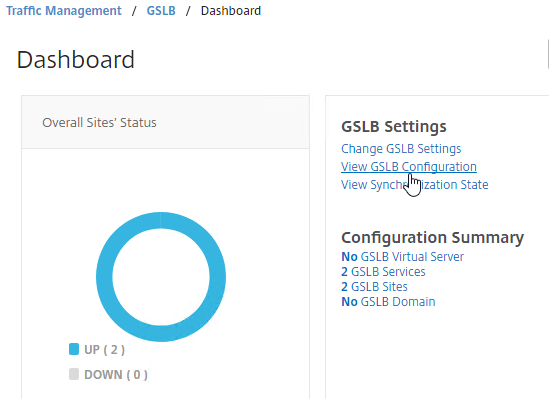Go to GSLB breadcrumb link
549x399 pixels.
pos(161,11)
